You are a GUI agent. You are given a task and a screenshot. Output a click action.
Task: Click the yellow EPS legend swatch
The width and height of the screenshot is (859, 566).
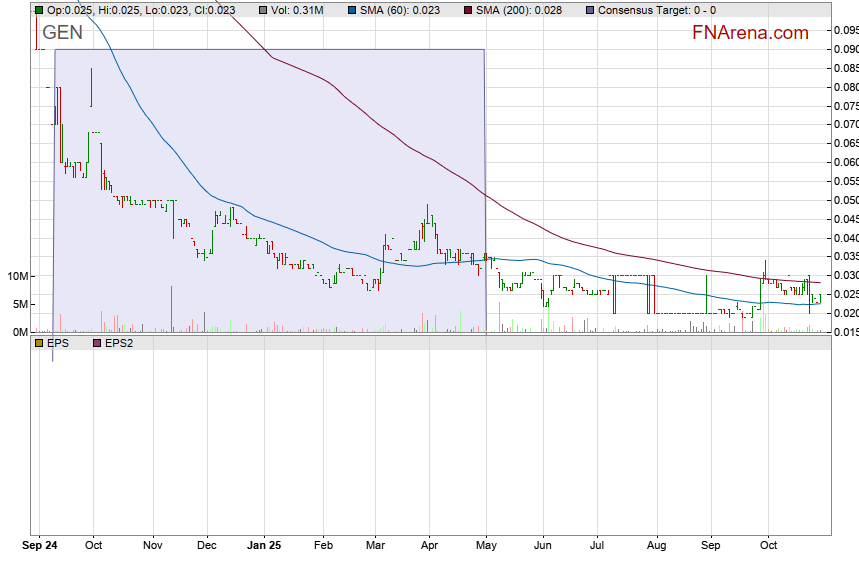pos(38,343)
